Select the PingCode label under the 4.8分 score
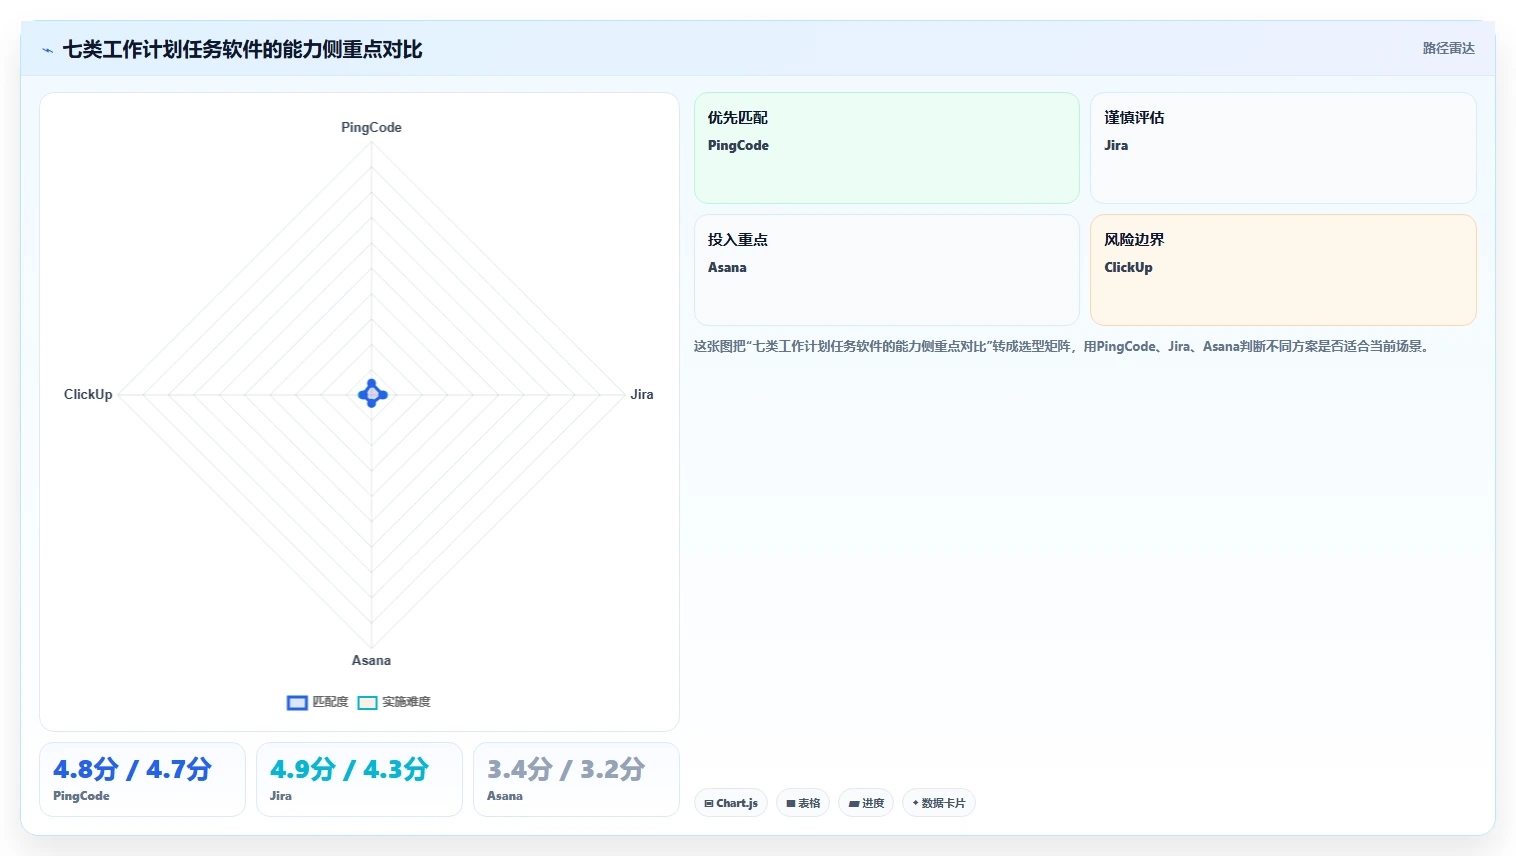 [81, 796]
